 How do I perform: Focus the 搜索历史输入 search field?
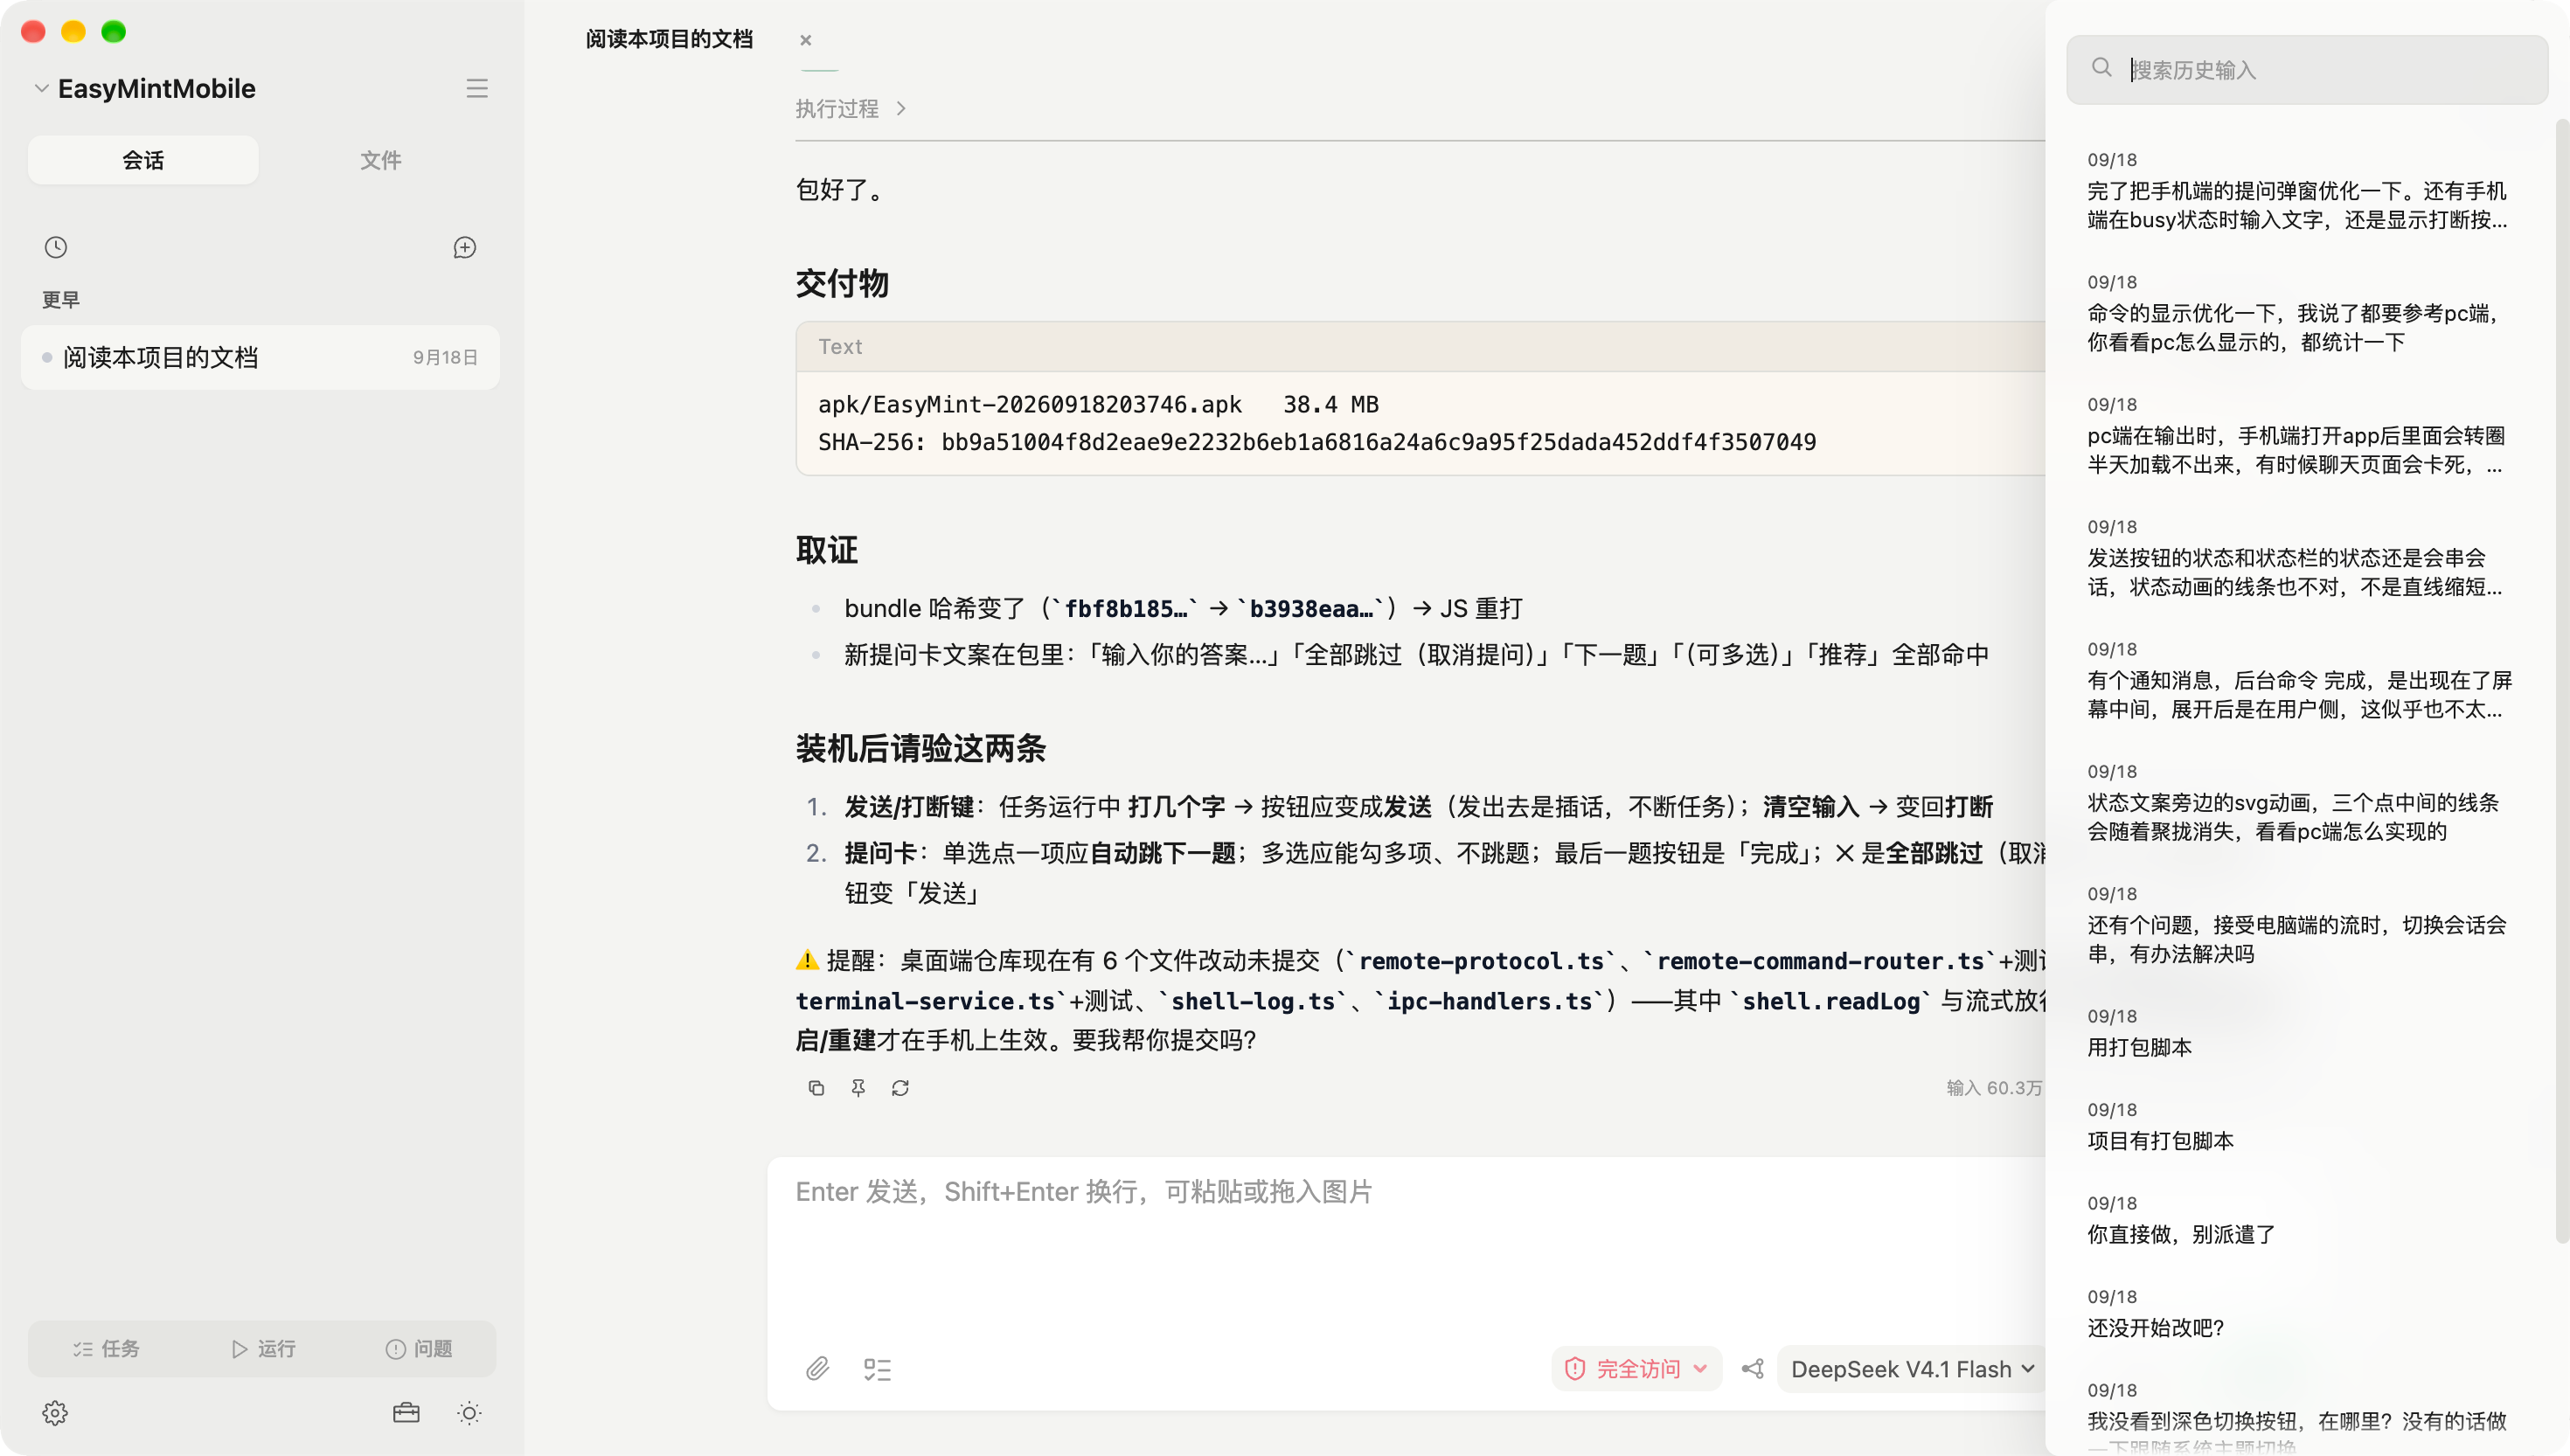[x=2307, y=69]
